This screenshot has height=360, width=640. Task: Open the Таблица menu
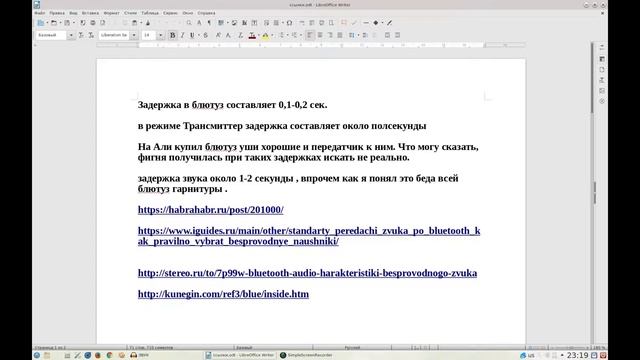pos(150,13)
